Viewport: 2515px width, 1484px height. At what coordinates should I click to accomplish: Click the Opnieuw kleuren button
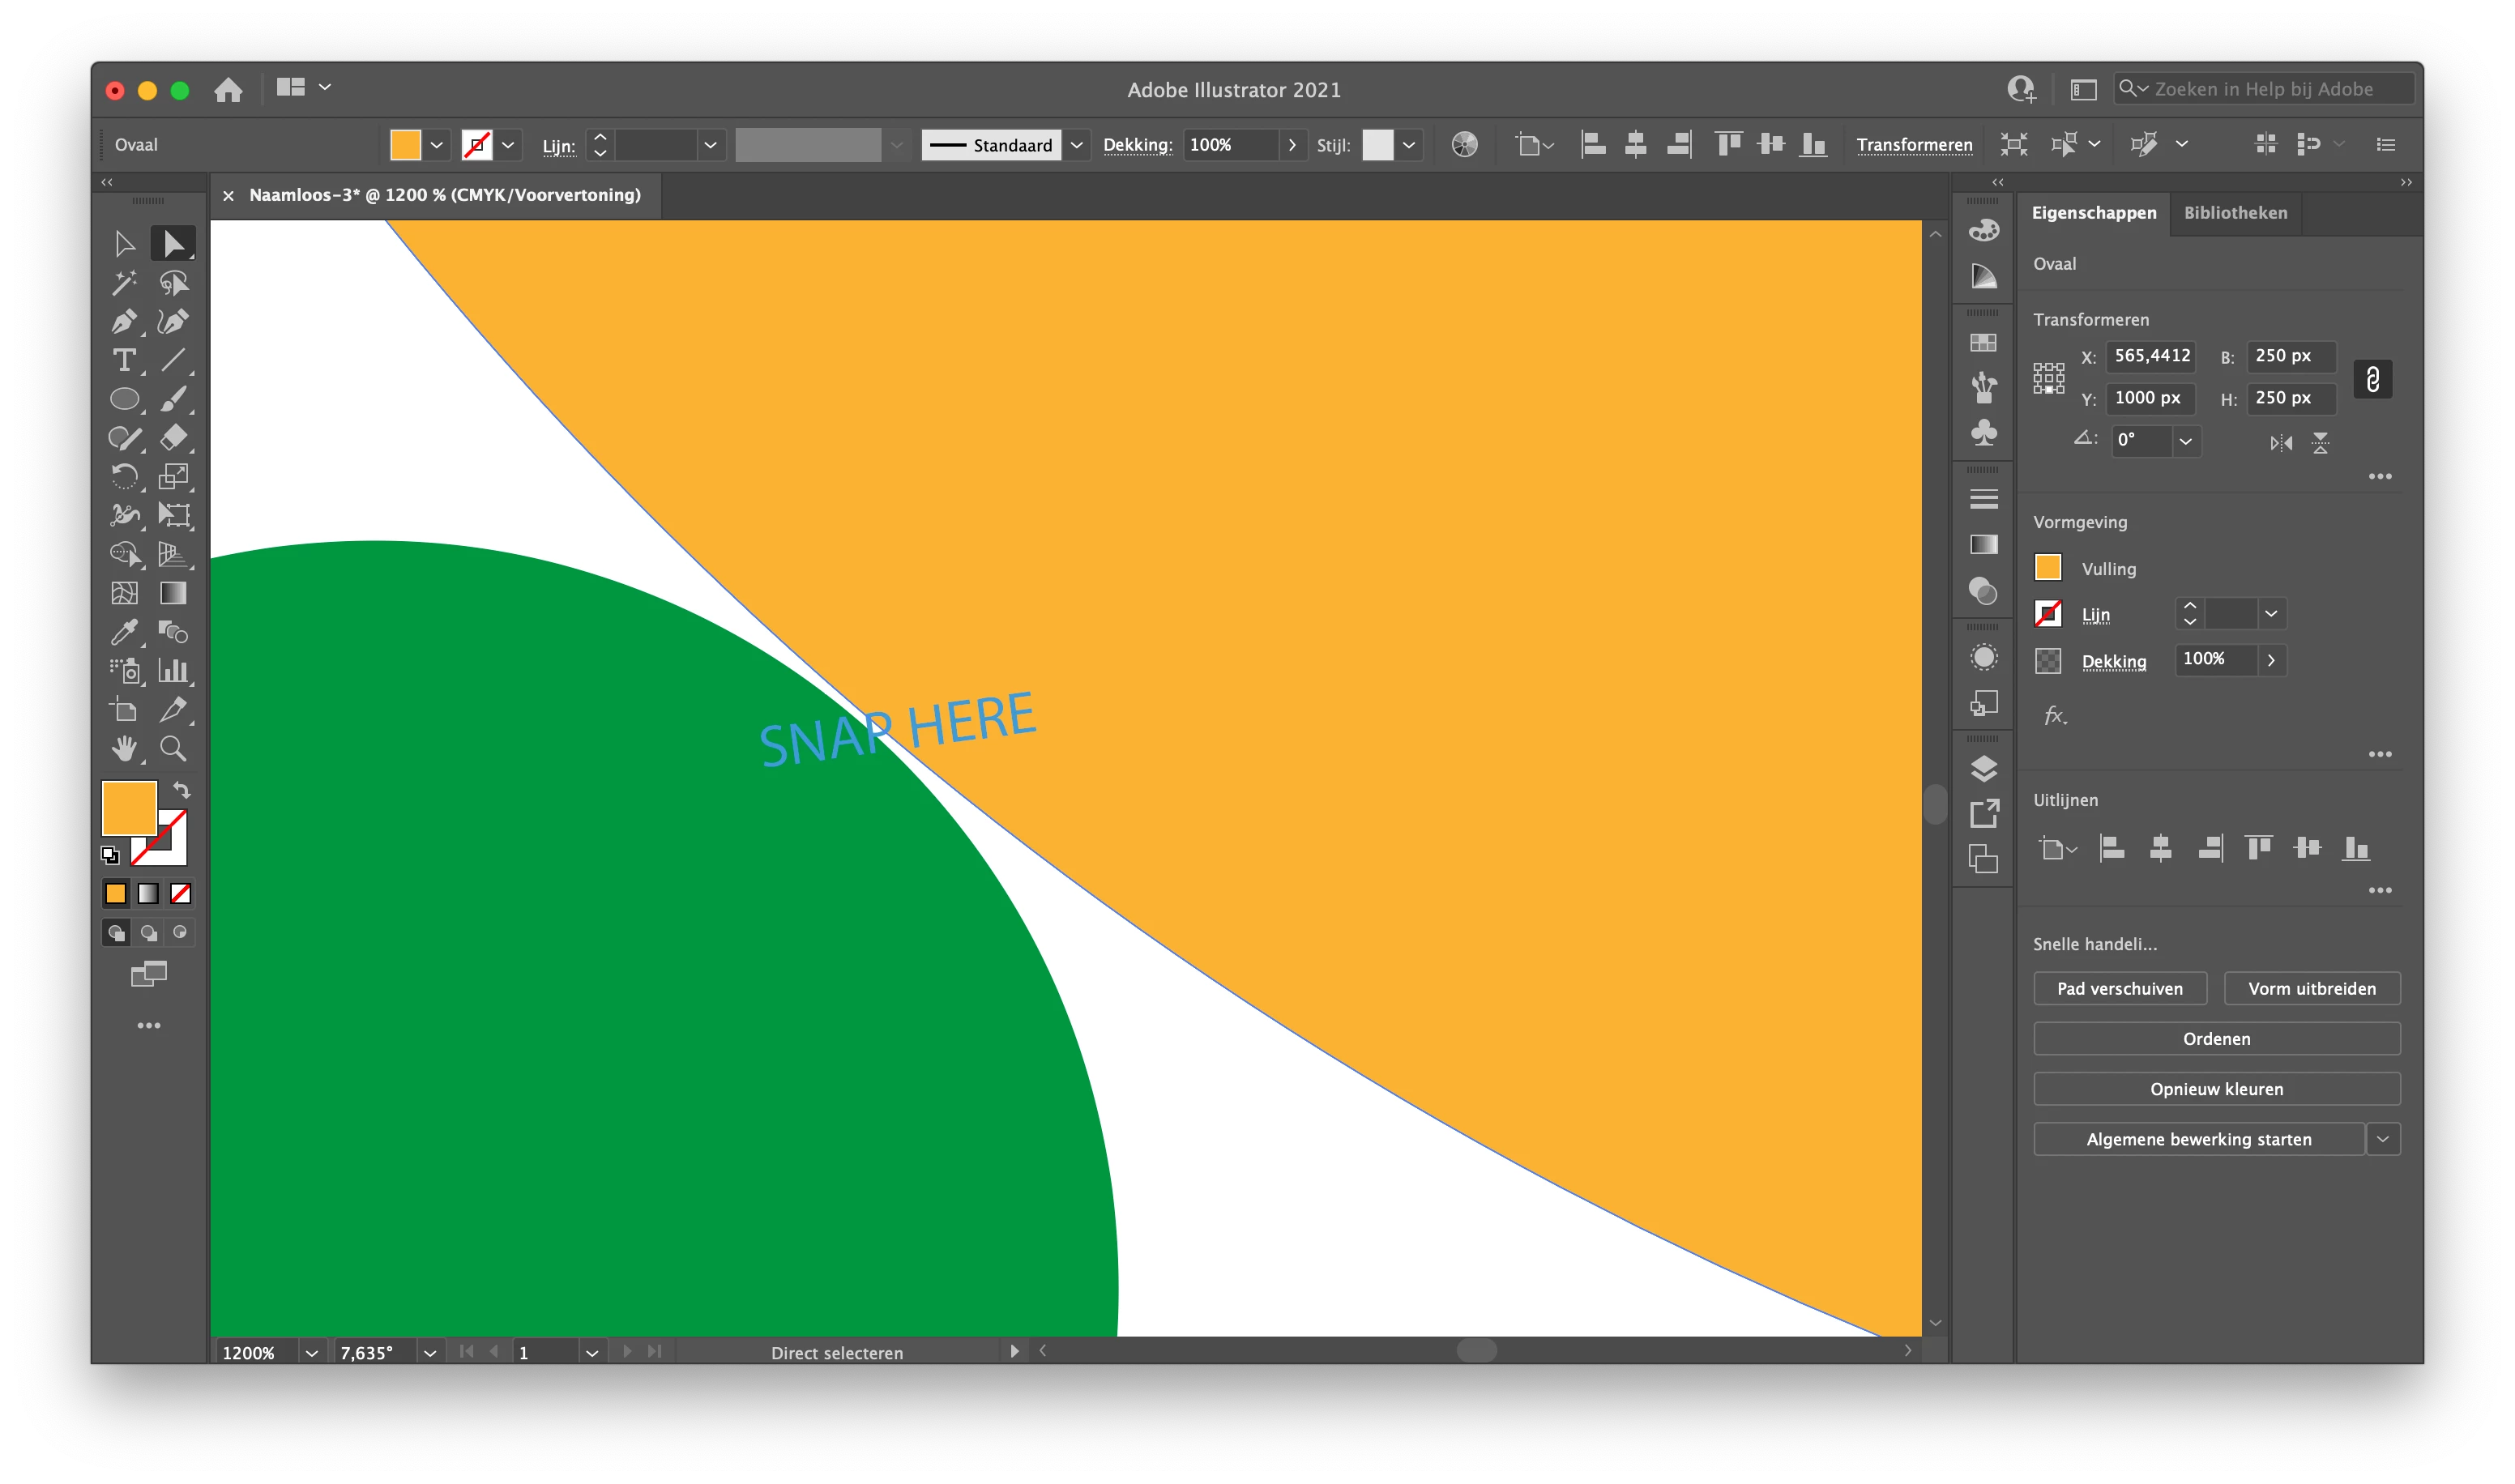[2216, 1089]
